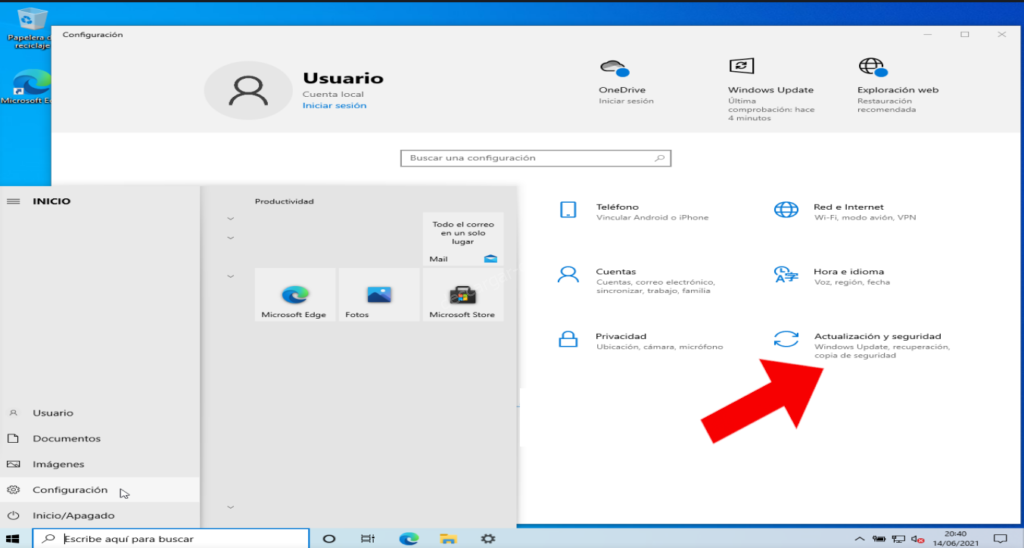The height and width of the screenshot is (548, 1024).
Task: Open the Microsoft Store tile
Action: tap(463, 295)
